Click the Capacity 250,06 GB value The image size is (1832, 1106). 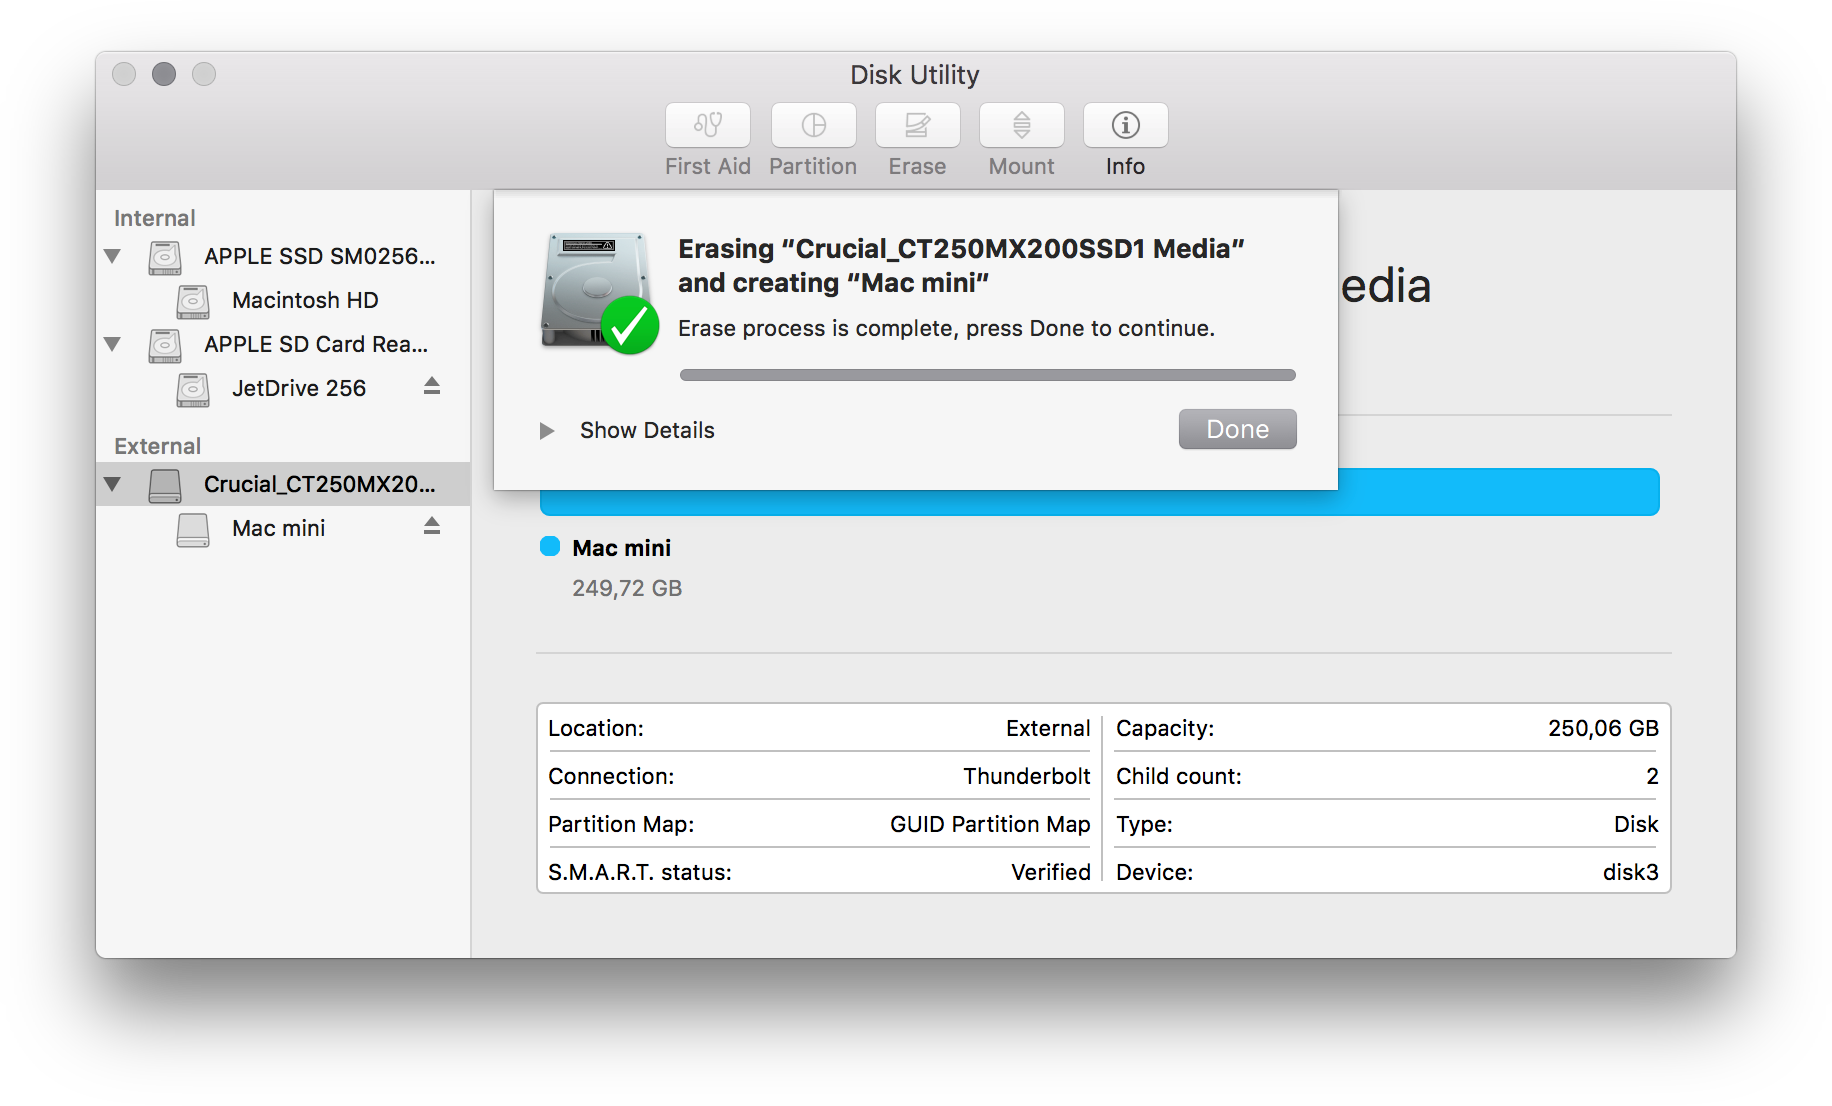pos(1603,728)
